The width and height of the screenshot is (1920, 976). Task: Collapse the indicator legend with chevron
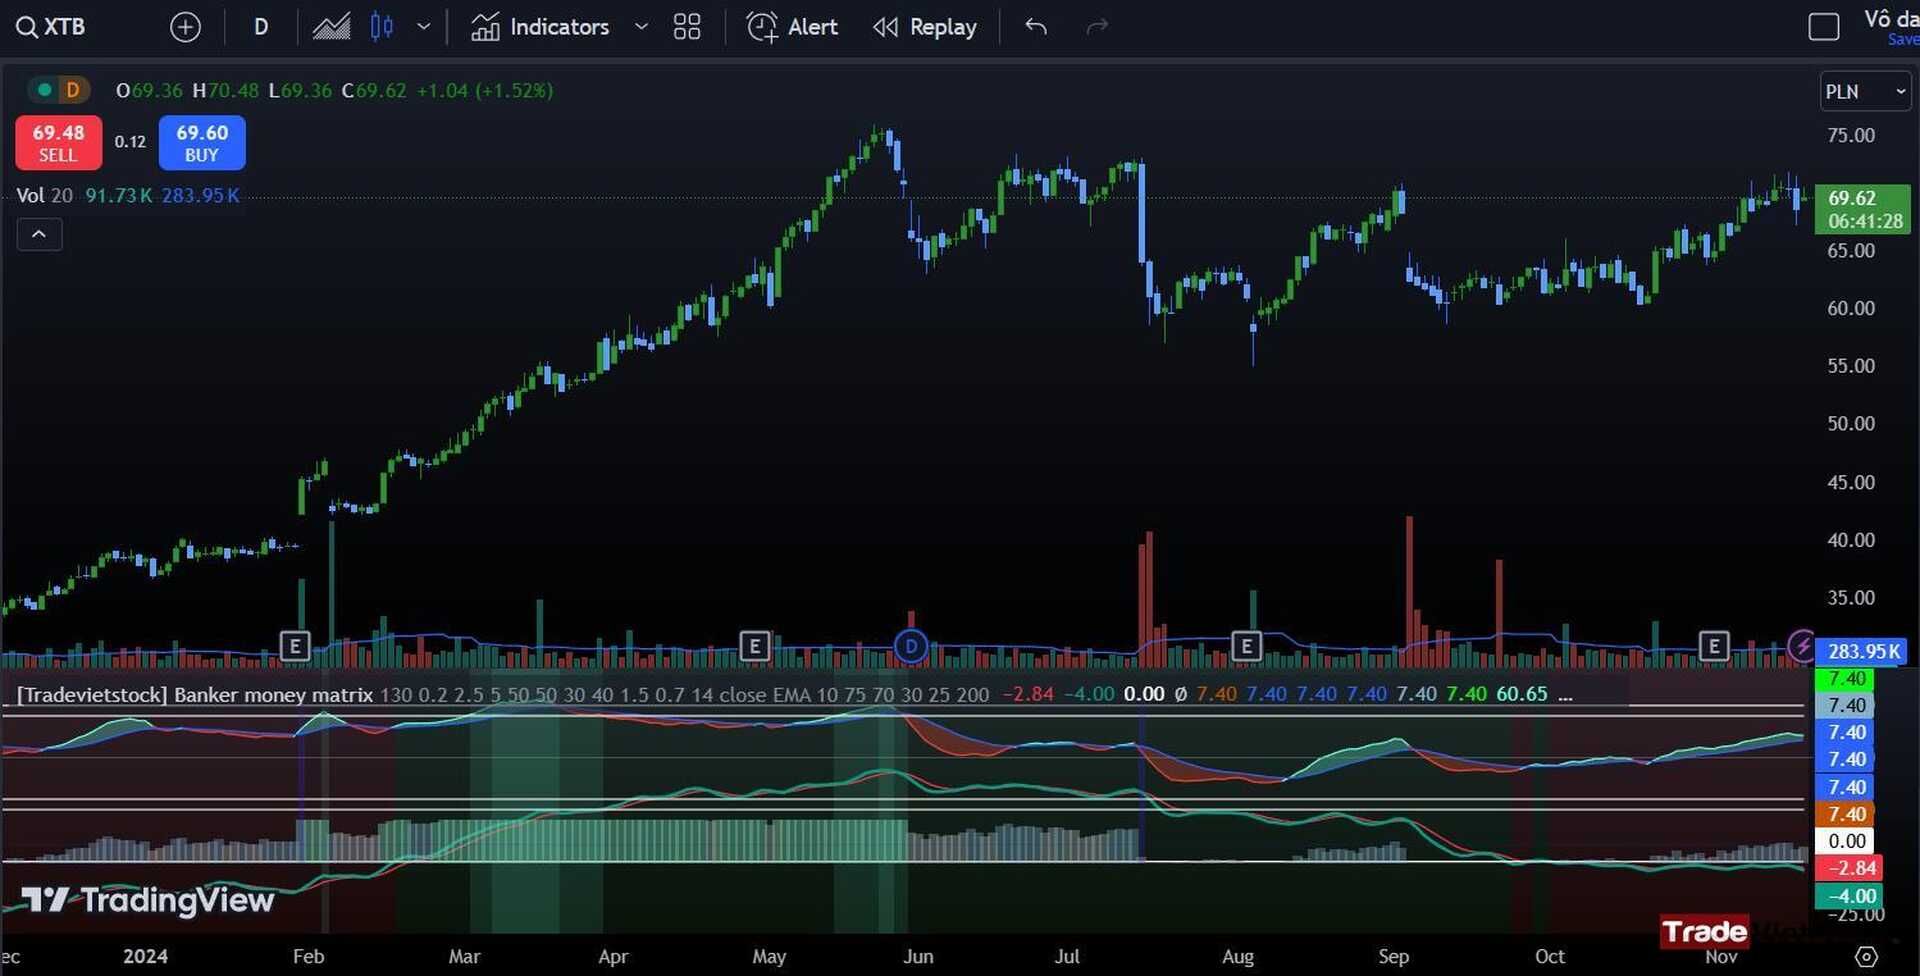pos(39,234)
